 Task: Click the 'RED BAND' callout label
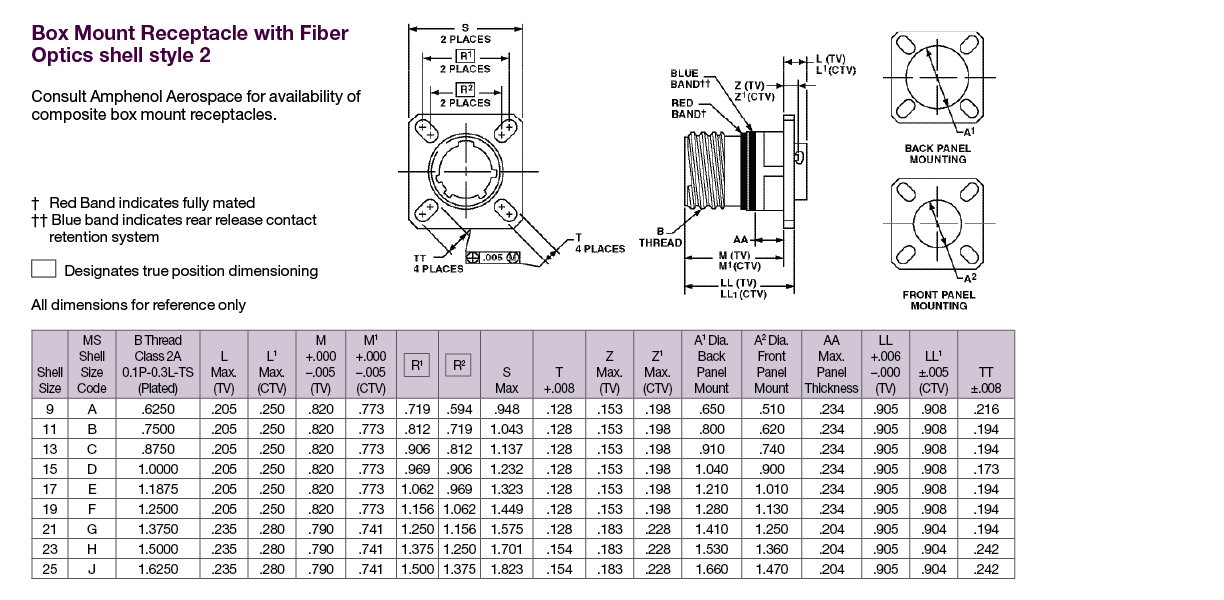688,108
